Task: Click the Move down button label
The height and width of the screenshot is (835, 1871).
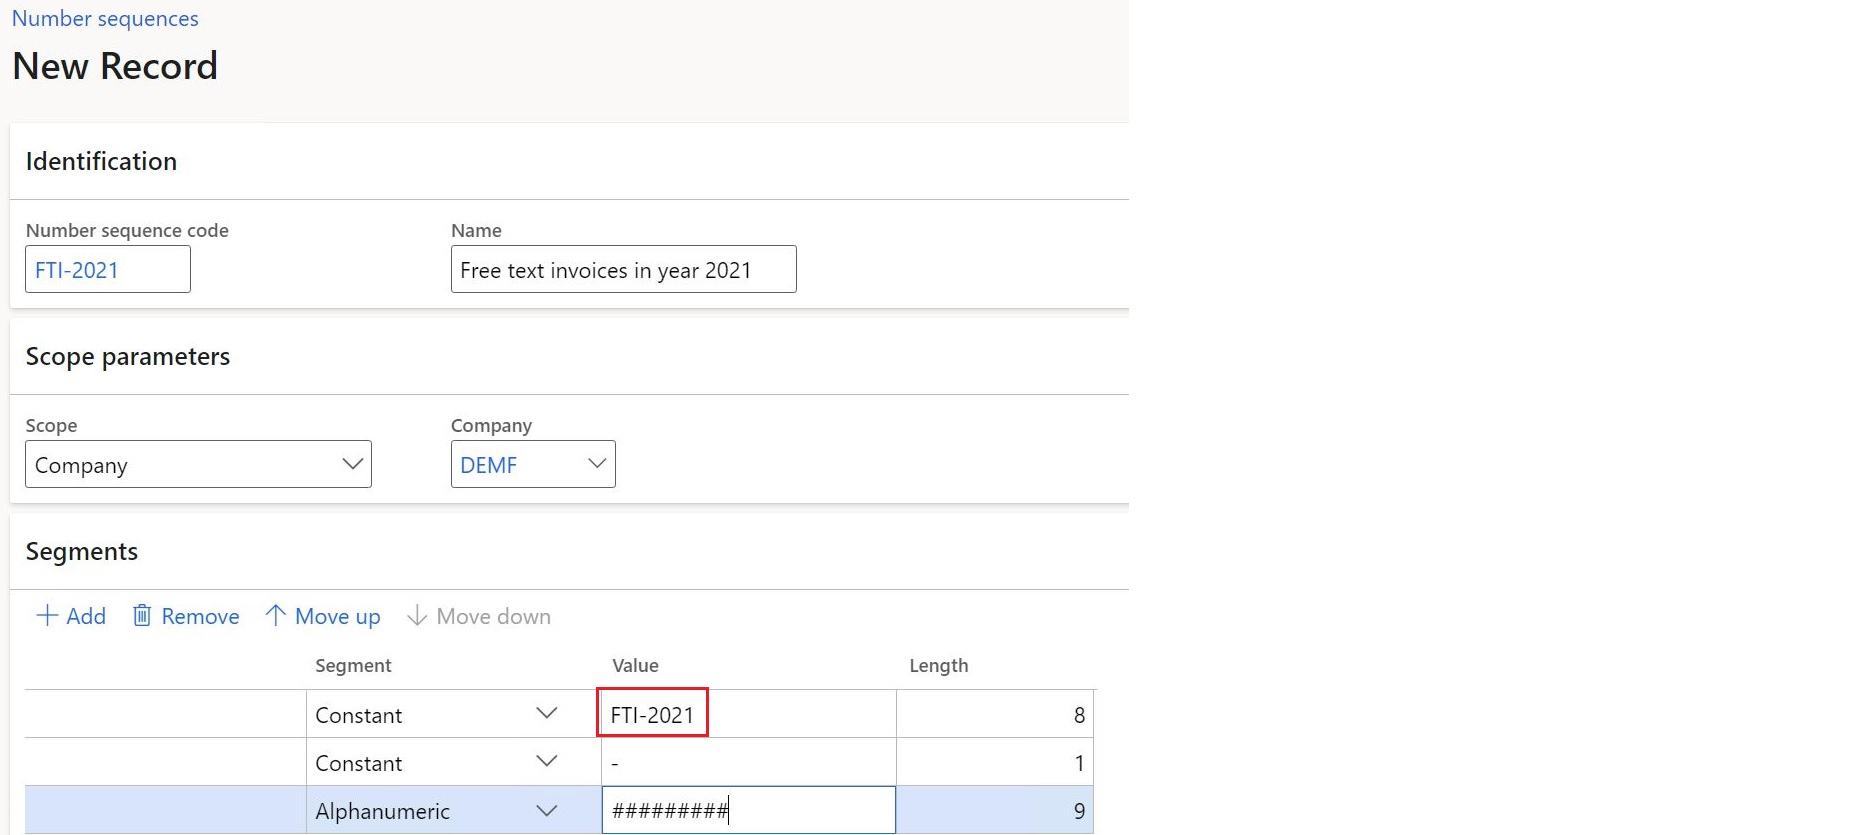Action: (494, 616)
